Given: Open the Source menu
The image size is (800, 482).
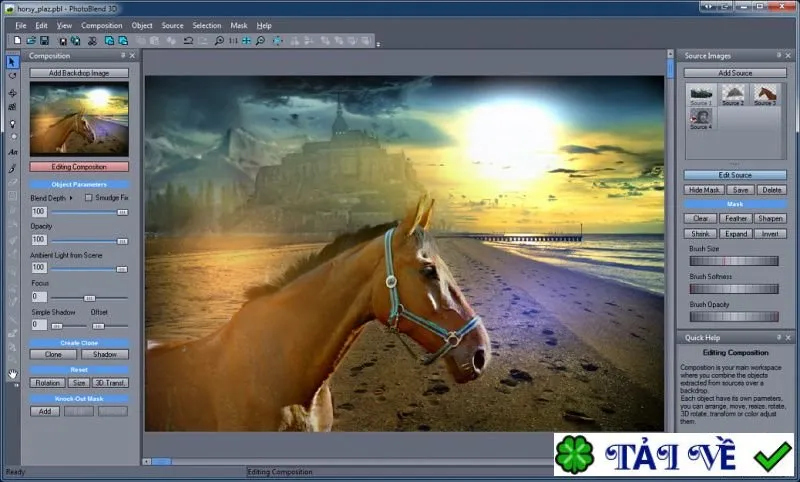Looking at the screenshot, I should tap(172, 26).
